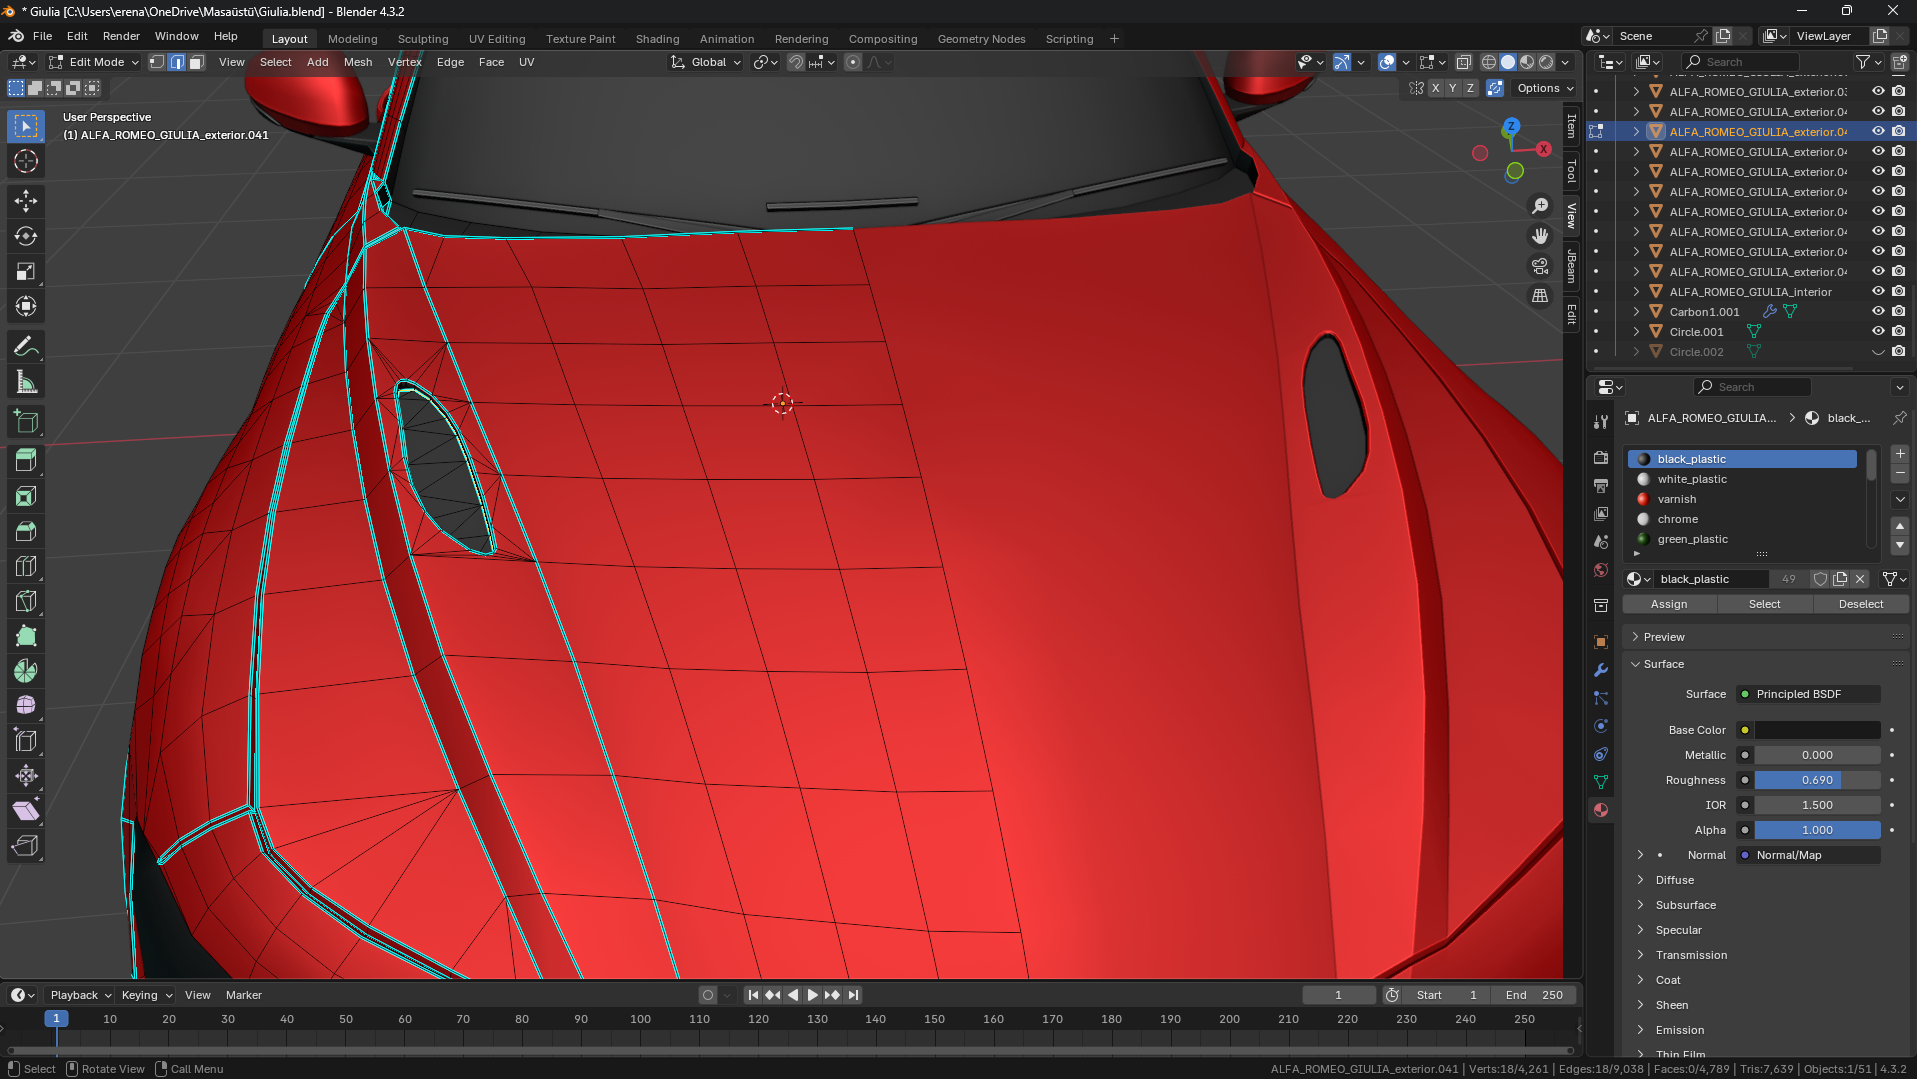Activate the Knife tool
1917x1079 pixels.
pyautogui.click(x=26, y=601)
